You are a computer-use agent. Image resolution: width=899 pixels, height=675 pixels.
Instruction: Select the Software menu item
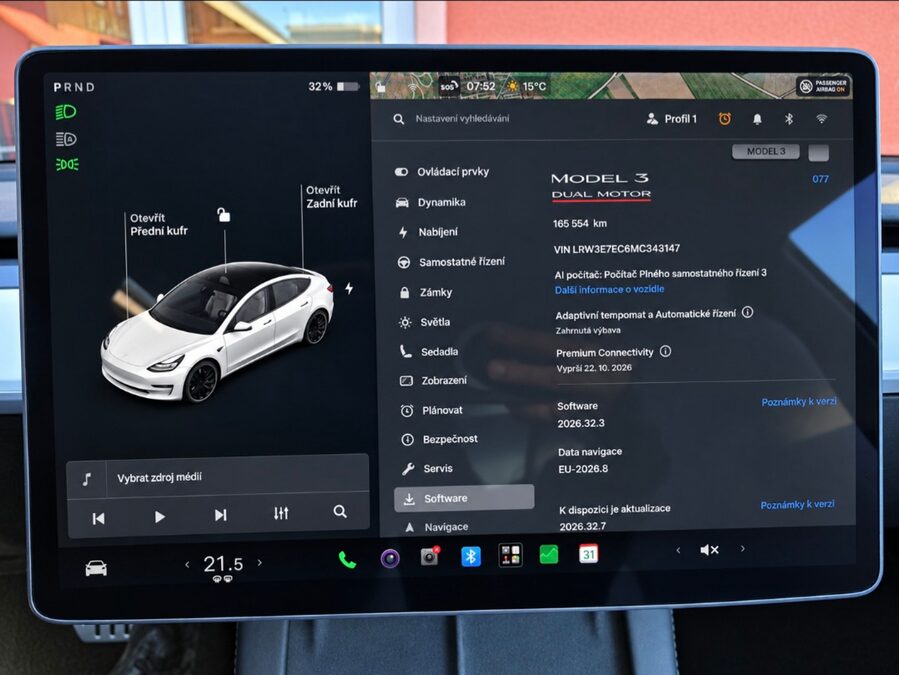tap(464, 498)
